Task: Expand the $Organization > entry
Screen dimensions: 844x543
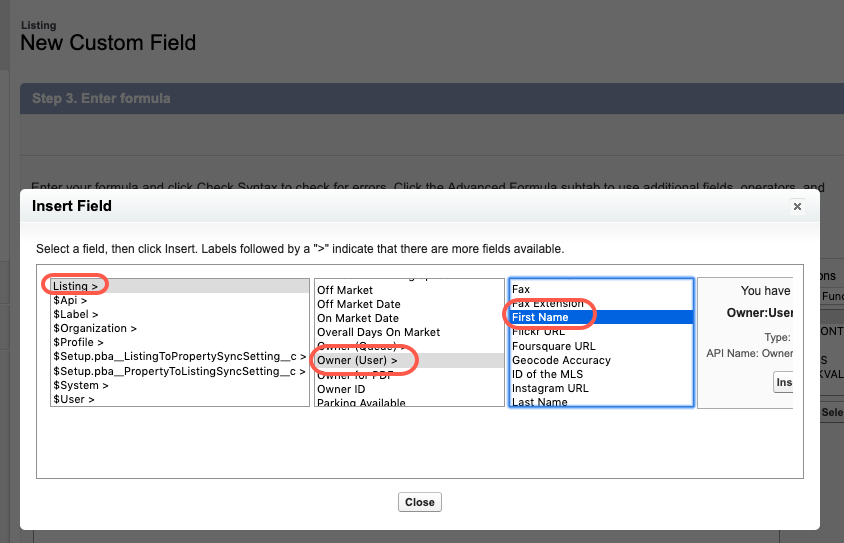Action: (x=180, y=328)
